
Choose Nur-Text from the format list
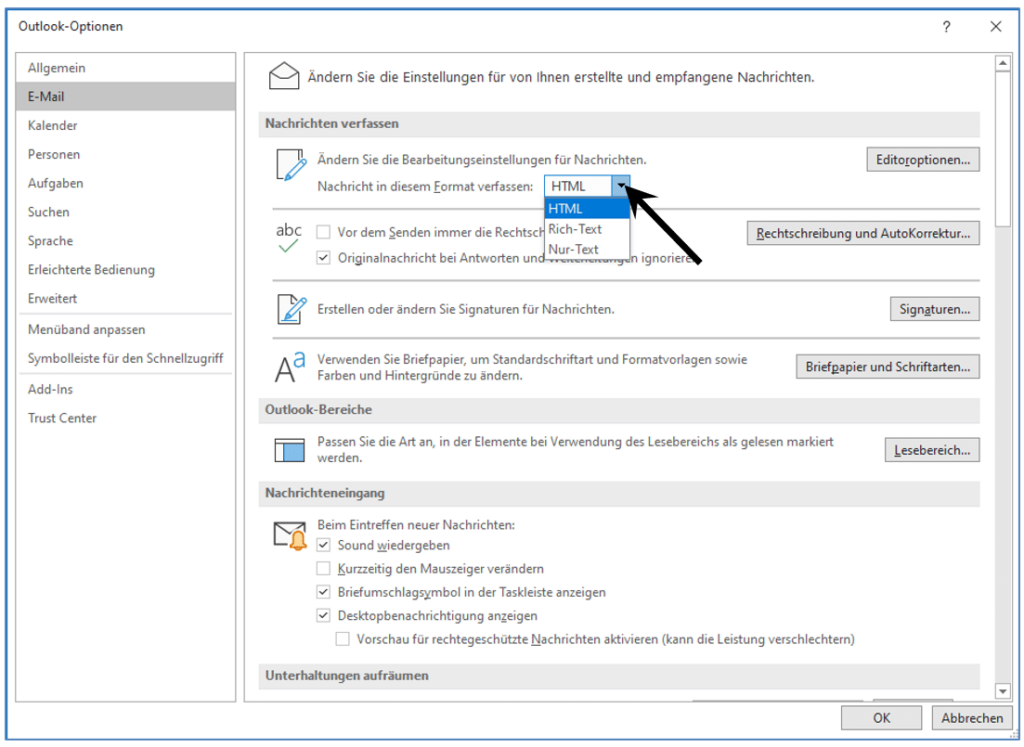coord(587,249)
